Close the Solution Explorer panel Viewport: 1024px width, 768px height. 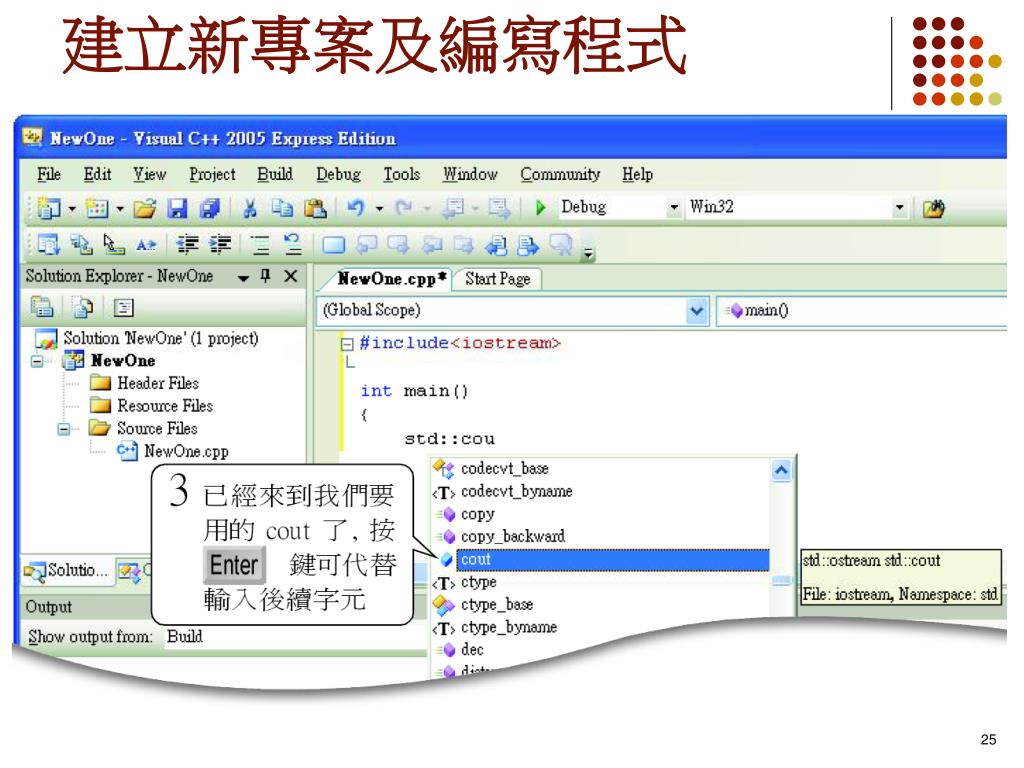(x=291, y=276)
